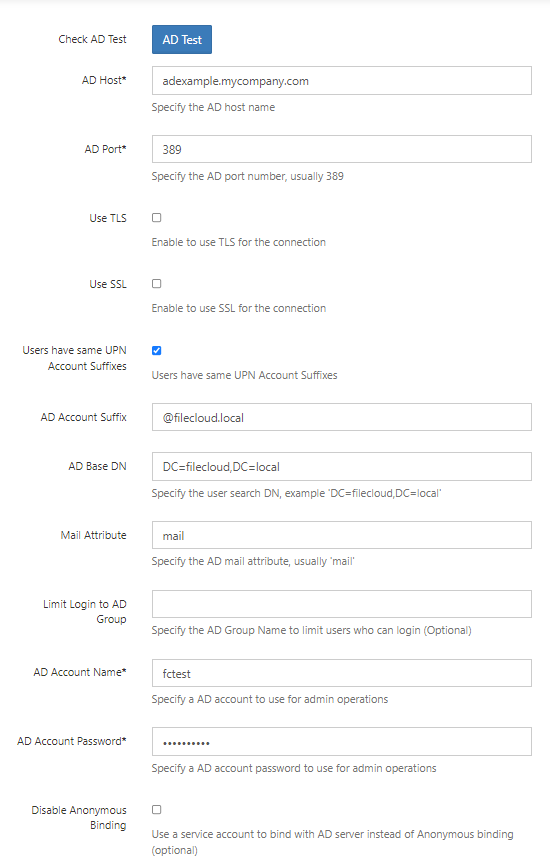Screen dimensions: 550x864
Task: Select the AD Port field showing 389
Action: [x=342, y=149]
